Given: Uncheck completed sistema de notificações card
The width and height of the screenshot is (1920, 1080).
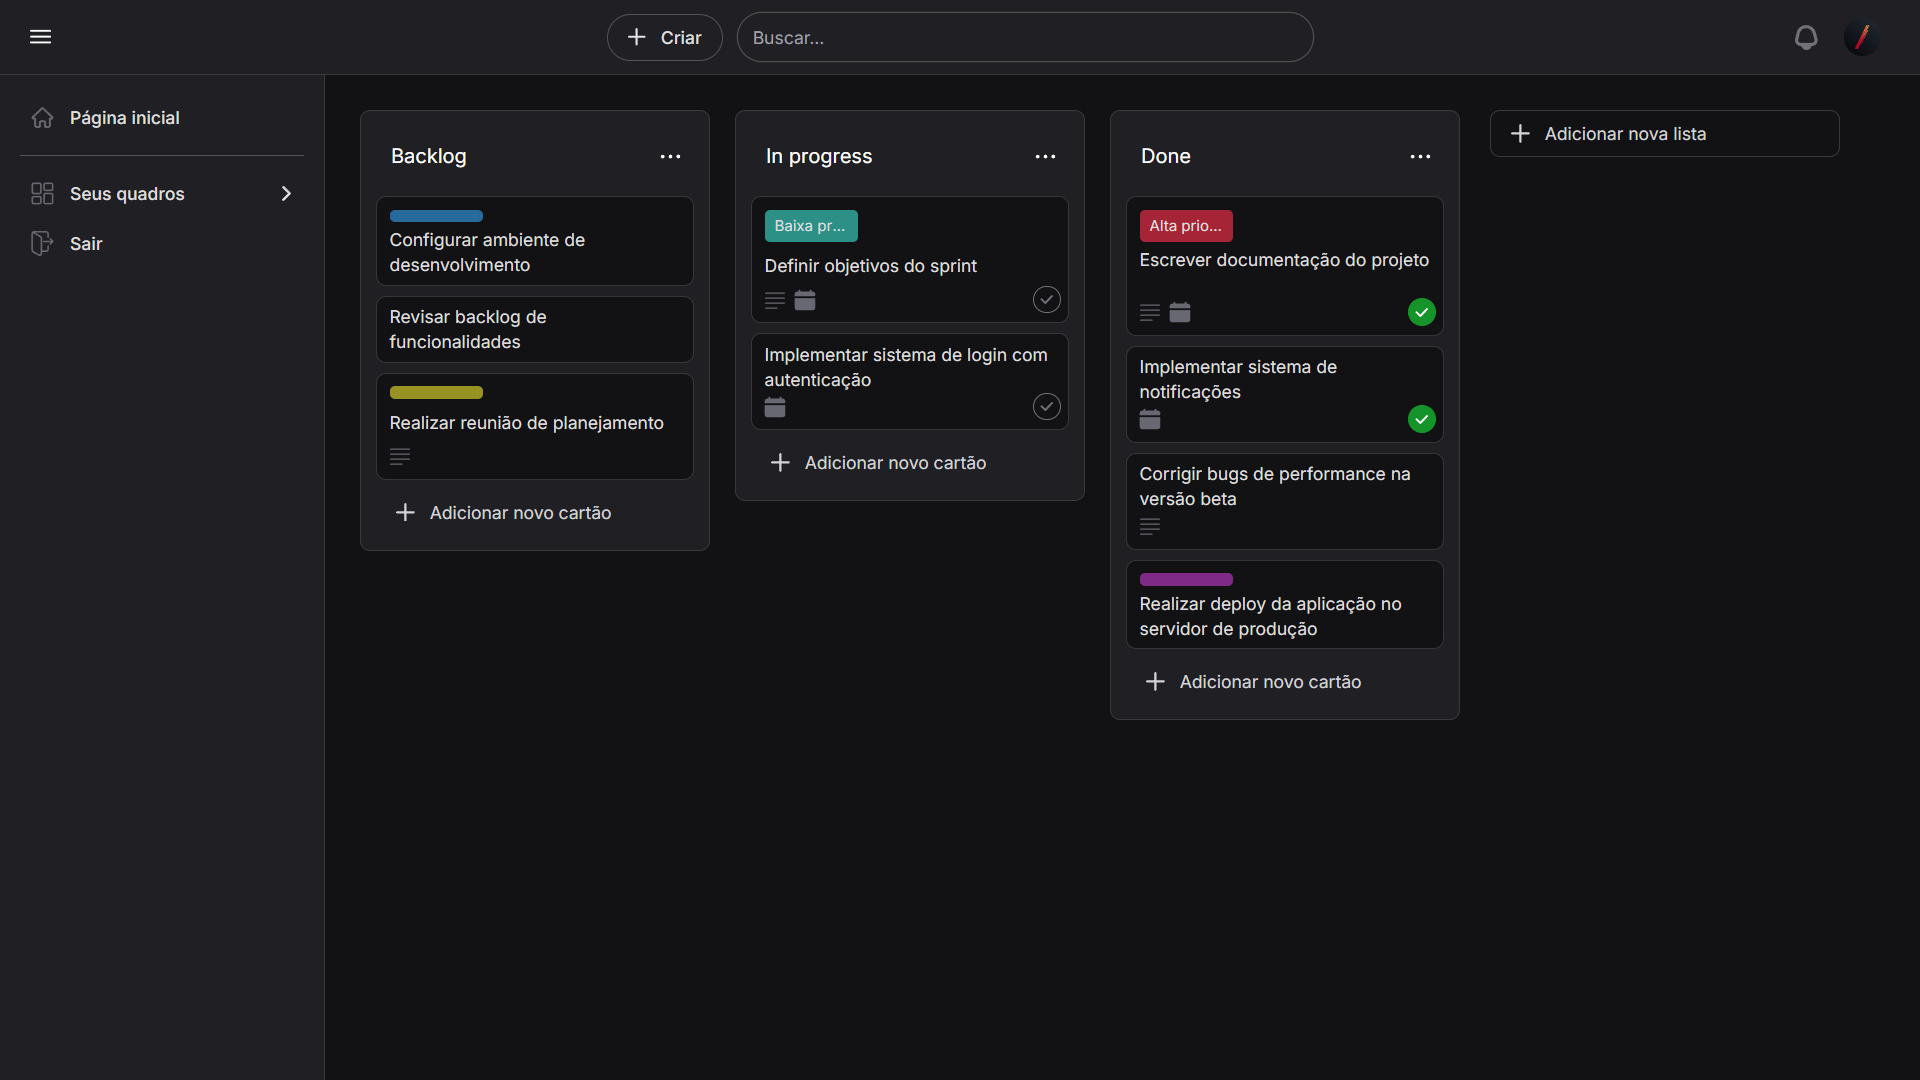Looking at the screenshot, I should pyautogui.click(x=1422, y=419).
